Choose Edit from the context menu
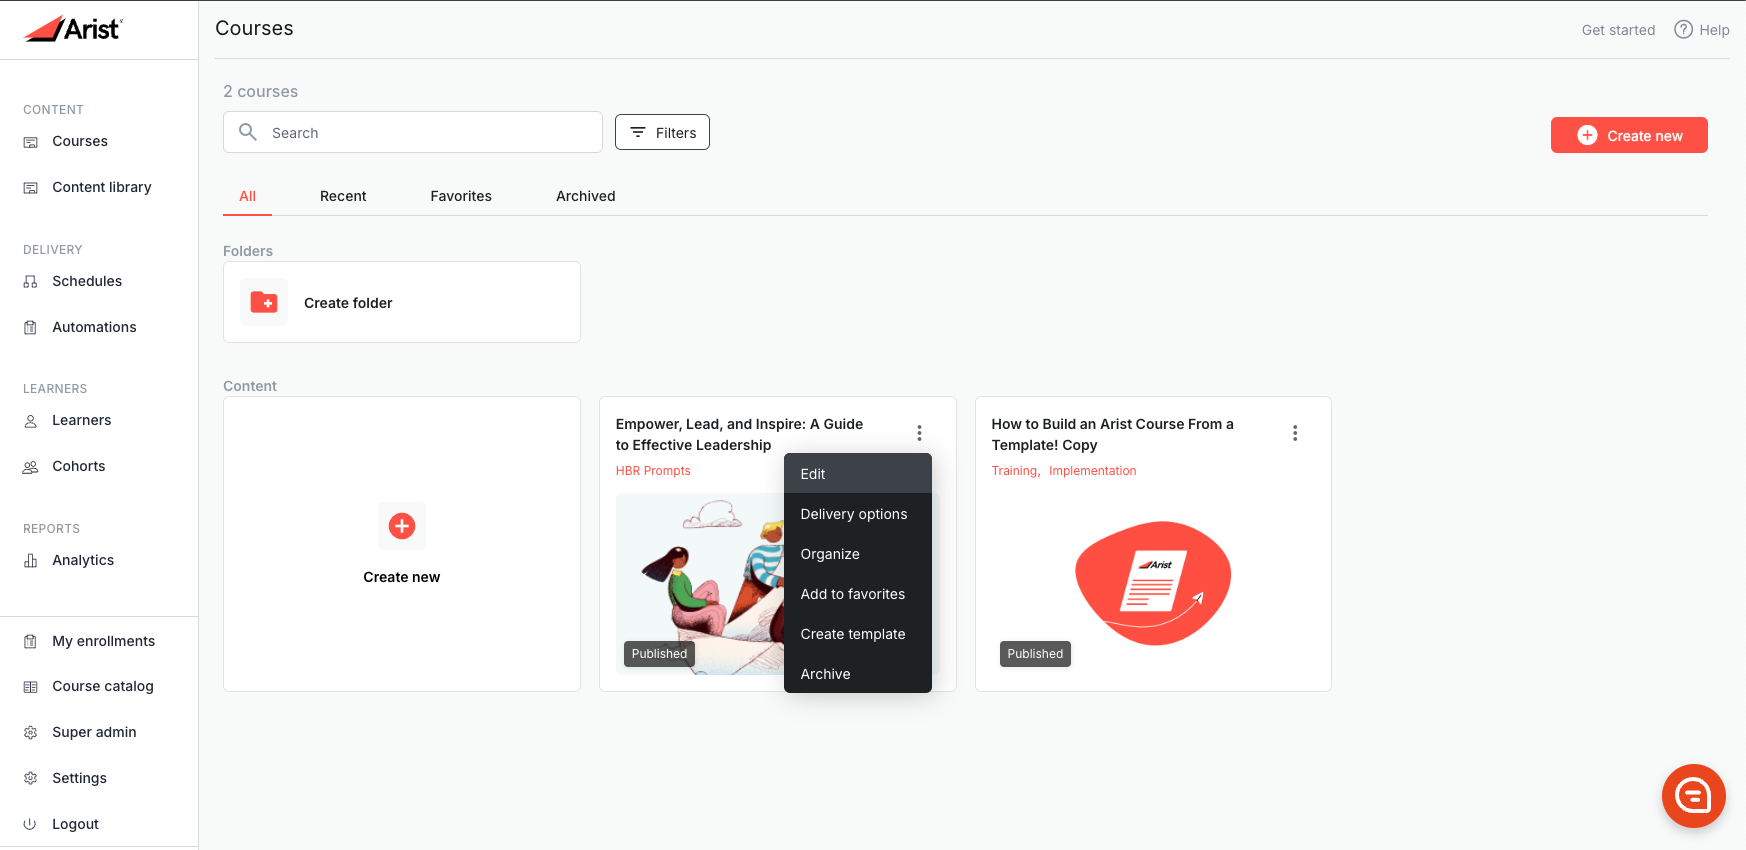This screenshot has width=1746, height=850. (x=858, y=474)
